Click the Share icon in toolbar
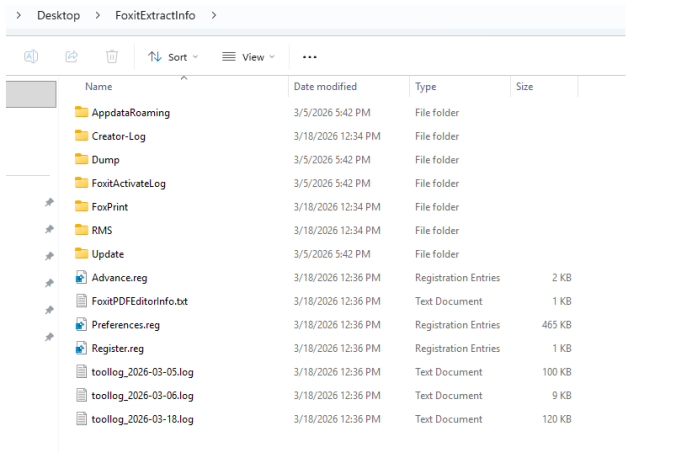Screen dimensions: 693x458 [72, 57]
